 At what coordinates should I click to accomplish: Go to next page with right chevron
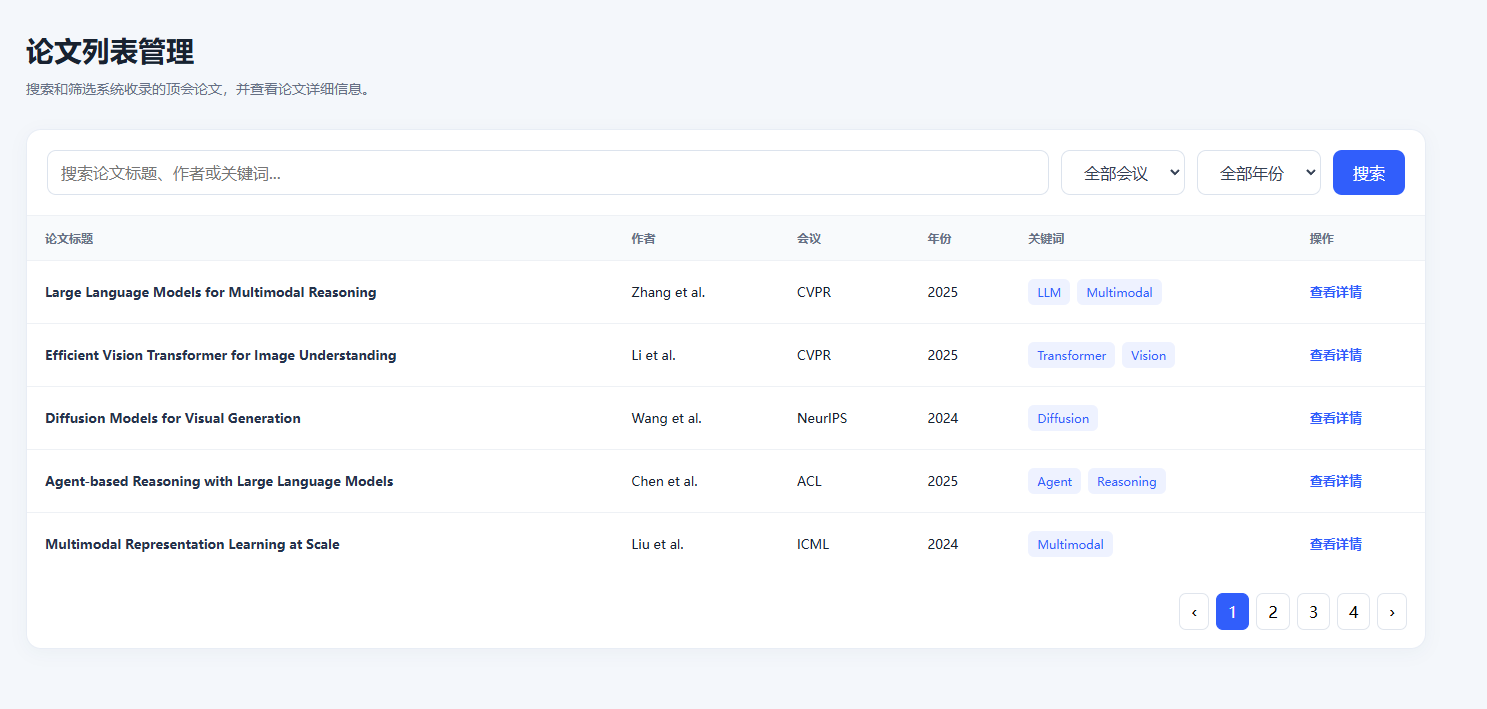click(1392, 612)
